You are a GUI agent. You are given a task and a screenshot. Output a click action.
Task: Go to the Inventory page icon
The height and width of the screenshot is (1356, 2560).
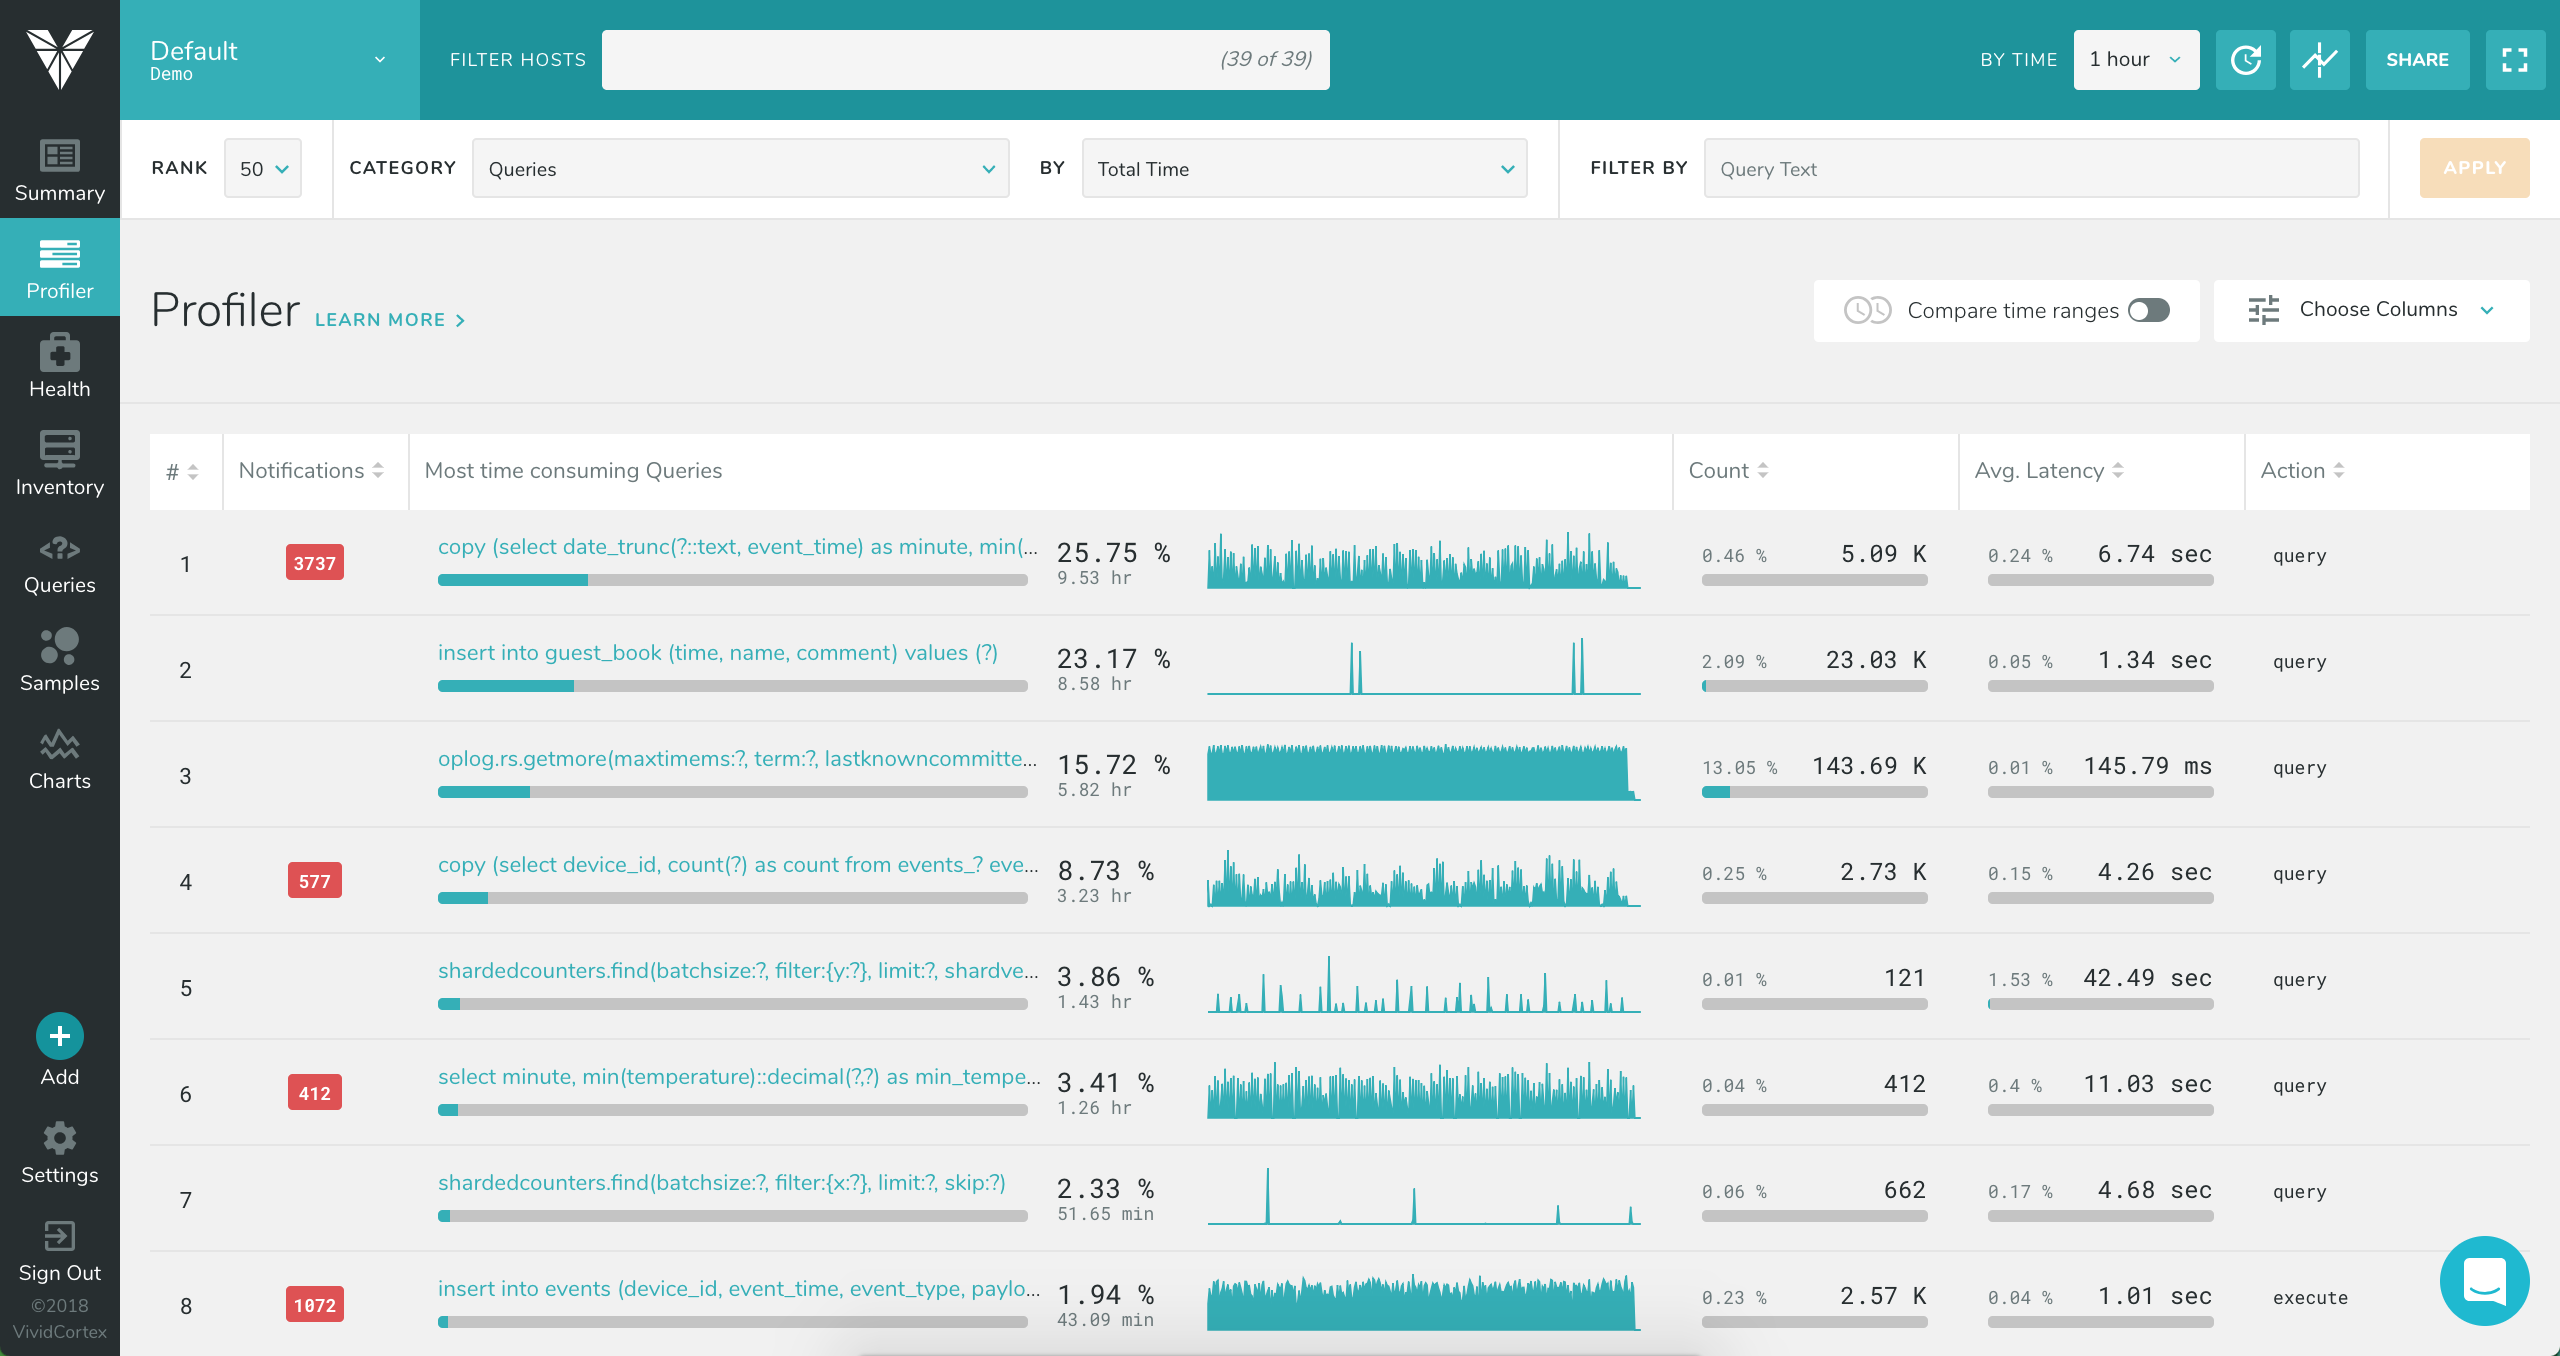pyautogui.click(x=59, y=449)
